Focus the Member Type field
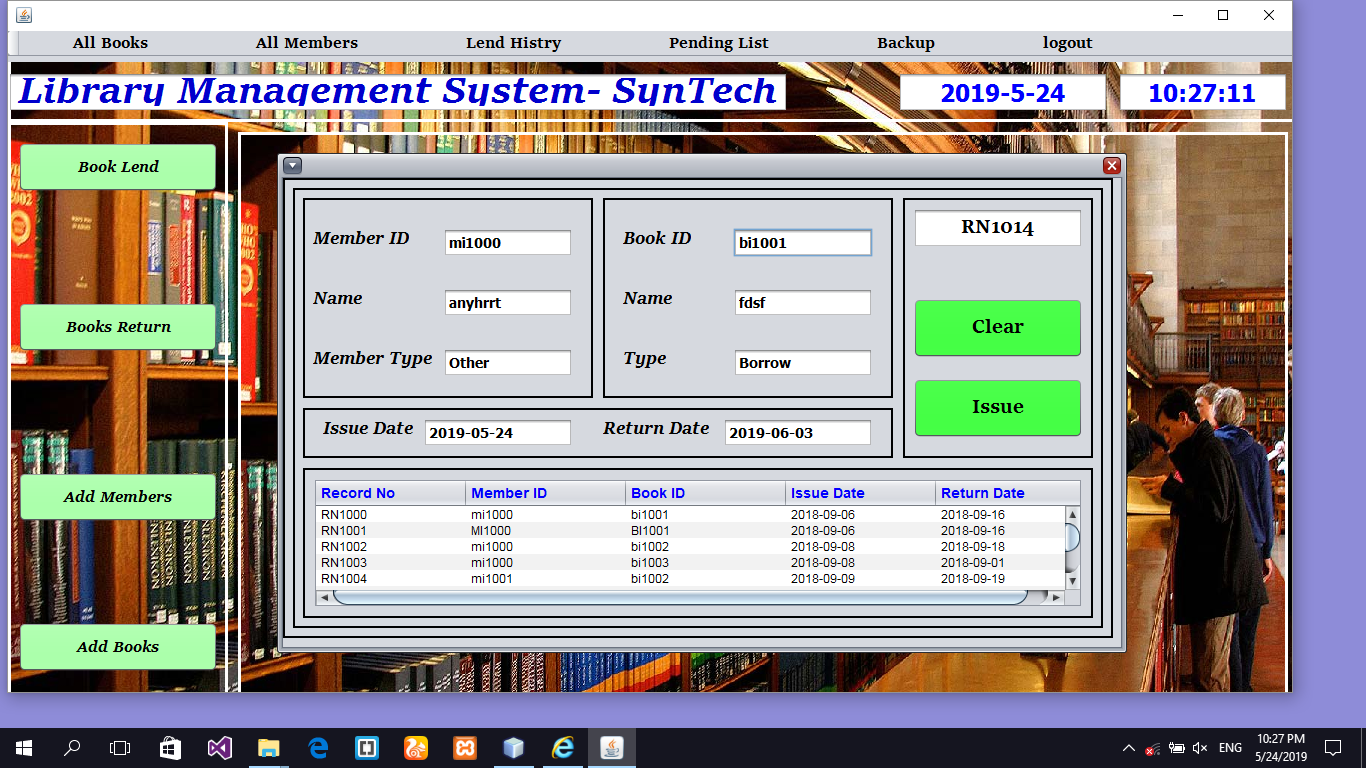The height and width of the screenshot is (768, 1366). point(508,363)
